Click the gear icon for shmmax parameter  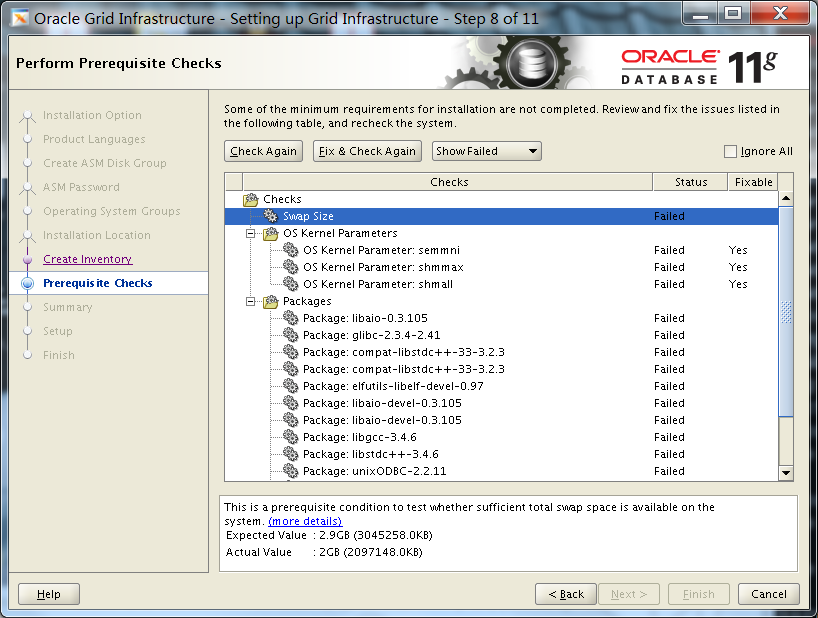[x=291, y=267]
